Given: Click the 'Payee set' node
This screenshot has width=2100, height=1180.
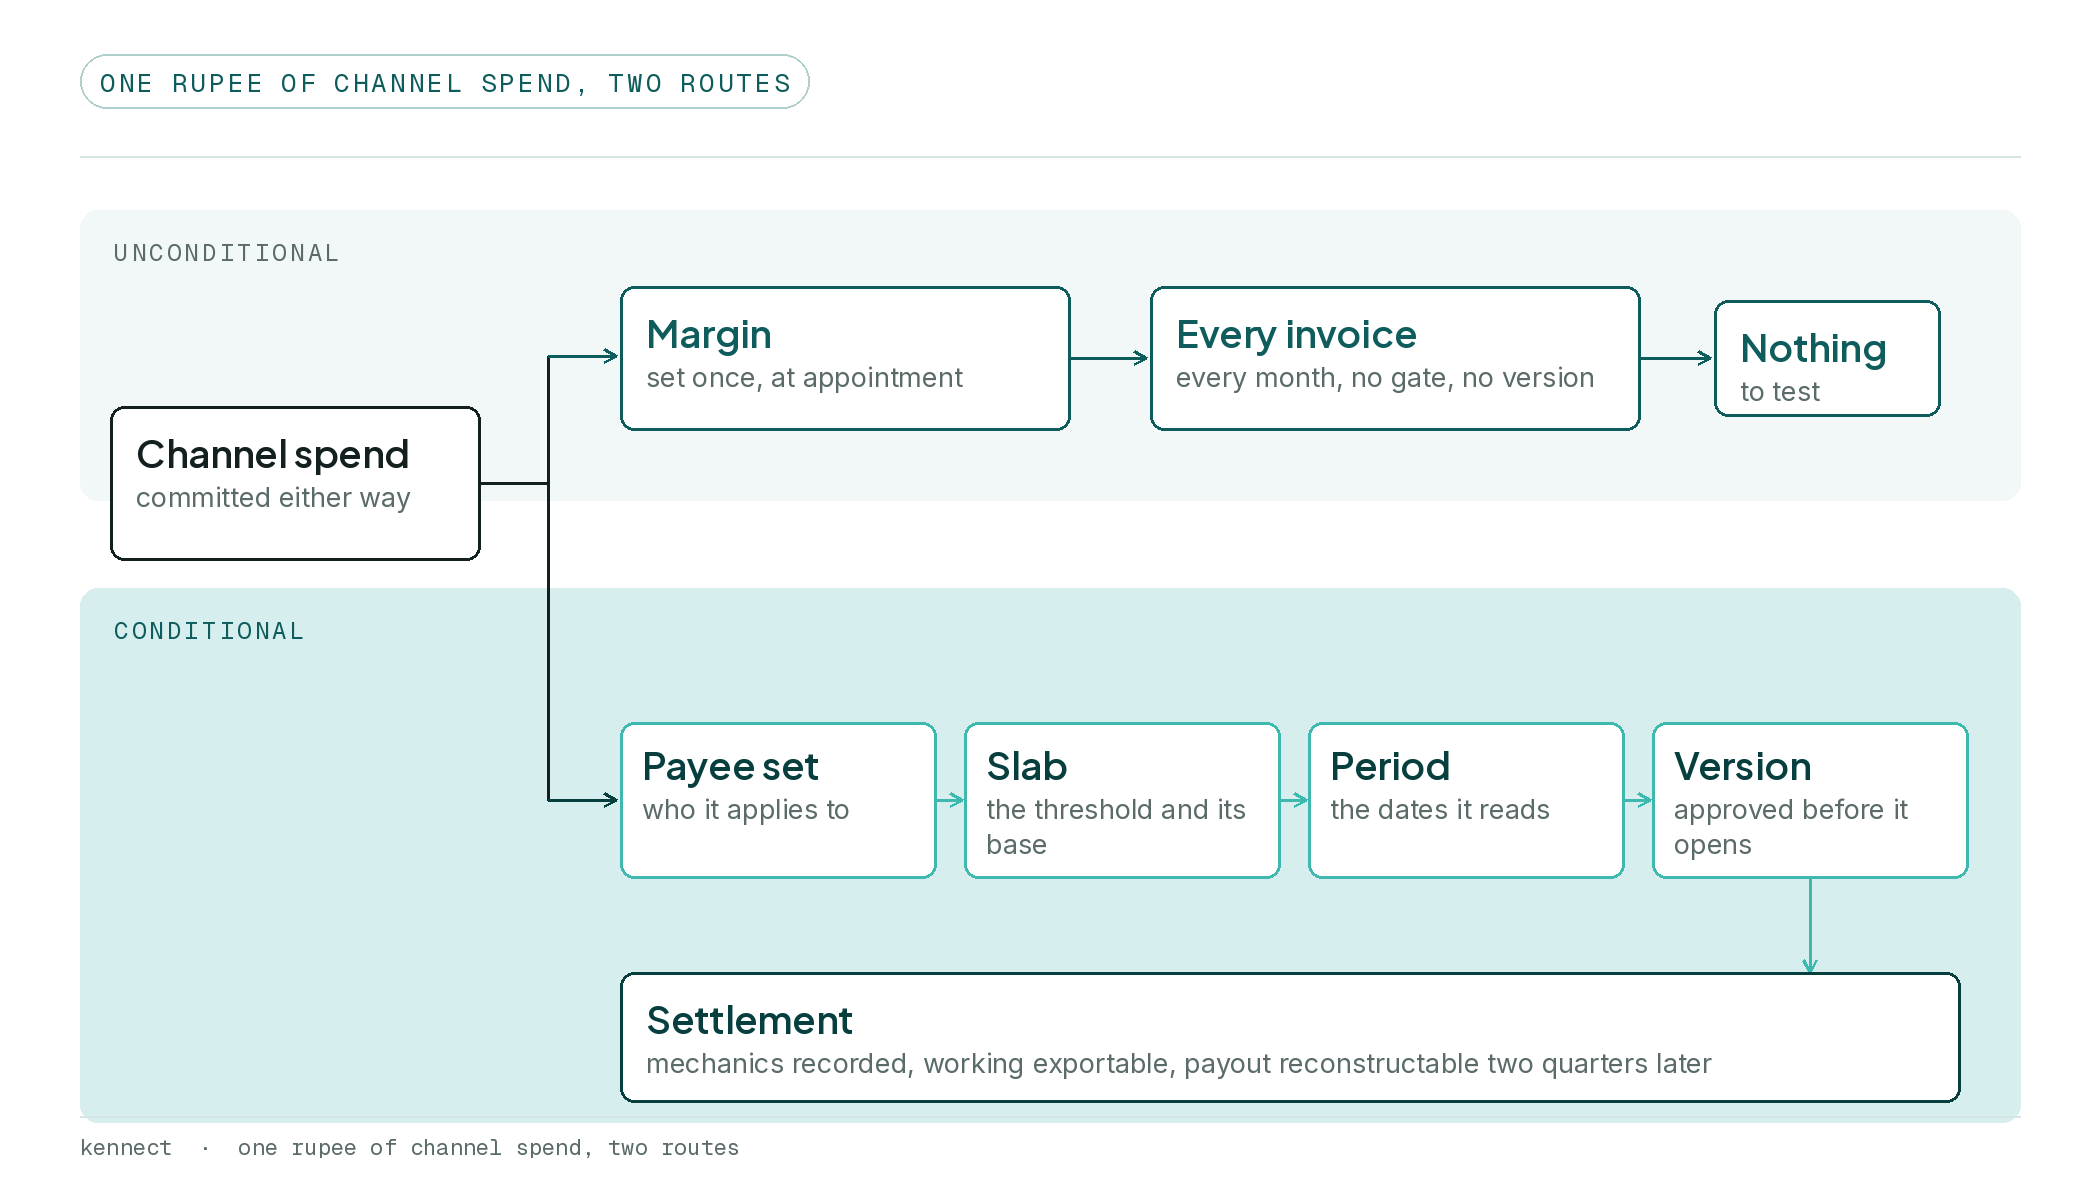Looking at the screenshot, I should click(x=778, y=800).
